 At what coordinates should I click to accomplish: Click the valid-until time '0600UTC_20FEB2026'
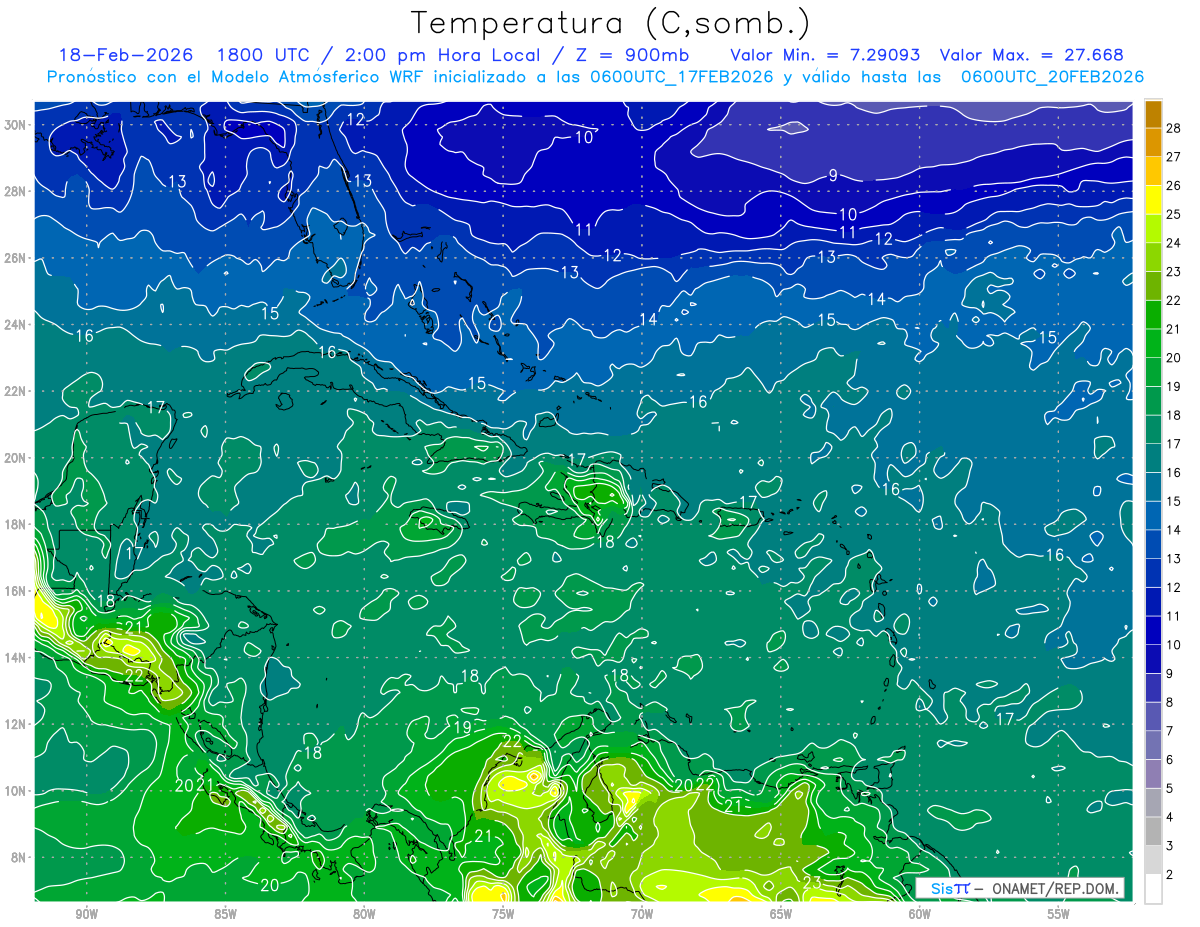coord(1052,77)
